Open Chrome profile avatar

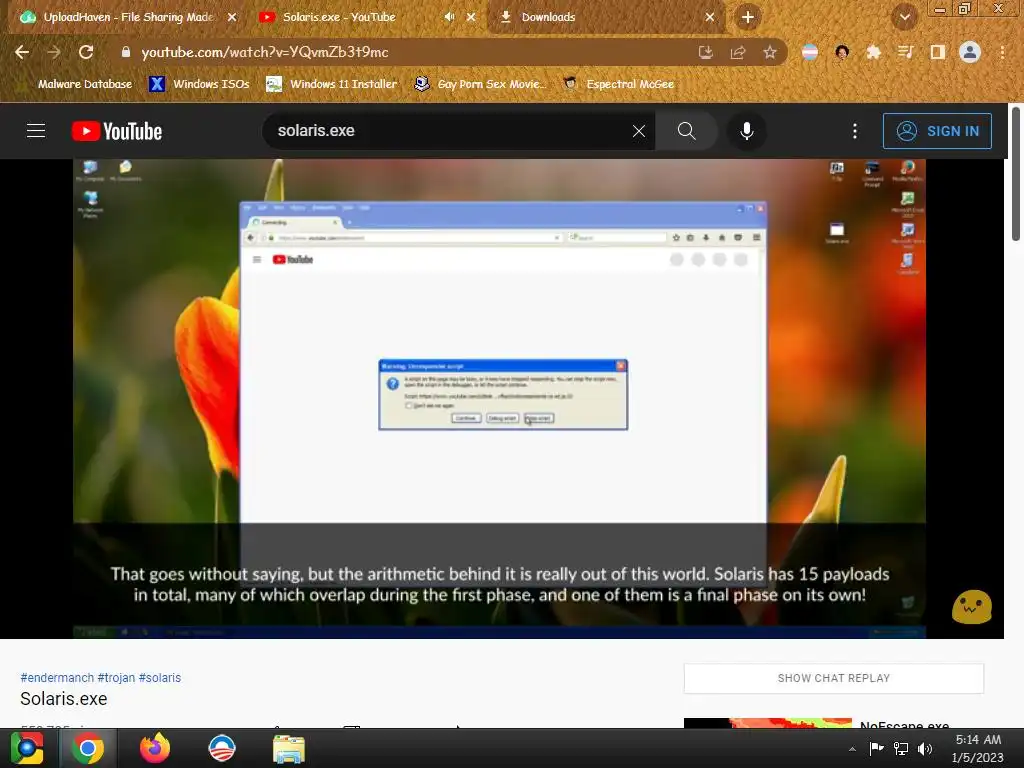point(970,52)
